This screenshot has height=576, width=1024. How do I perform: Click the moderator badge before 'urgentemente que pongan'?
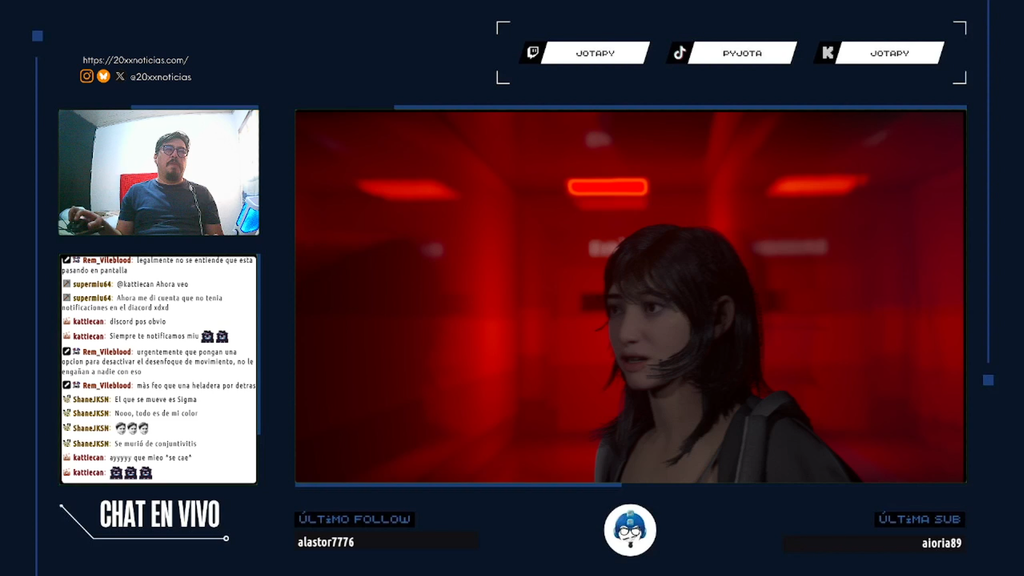[67, 351]
